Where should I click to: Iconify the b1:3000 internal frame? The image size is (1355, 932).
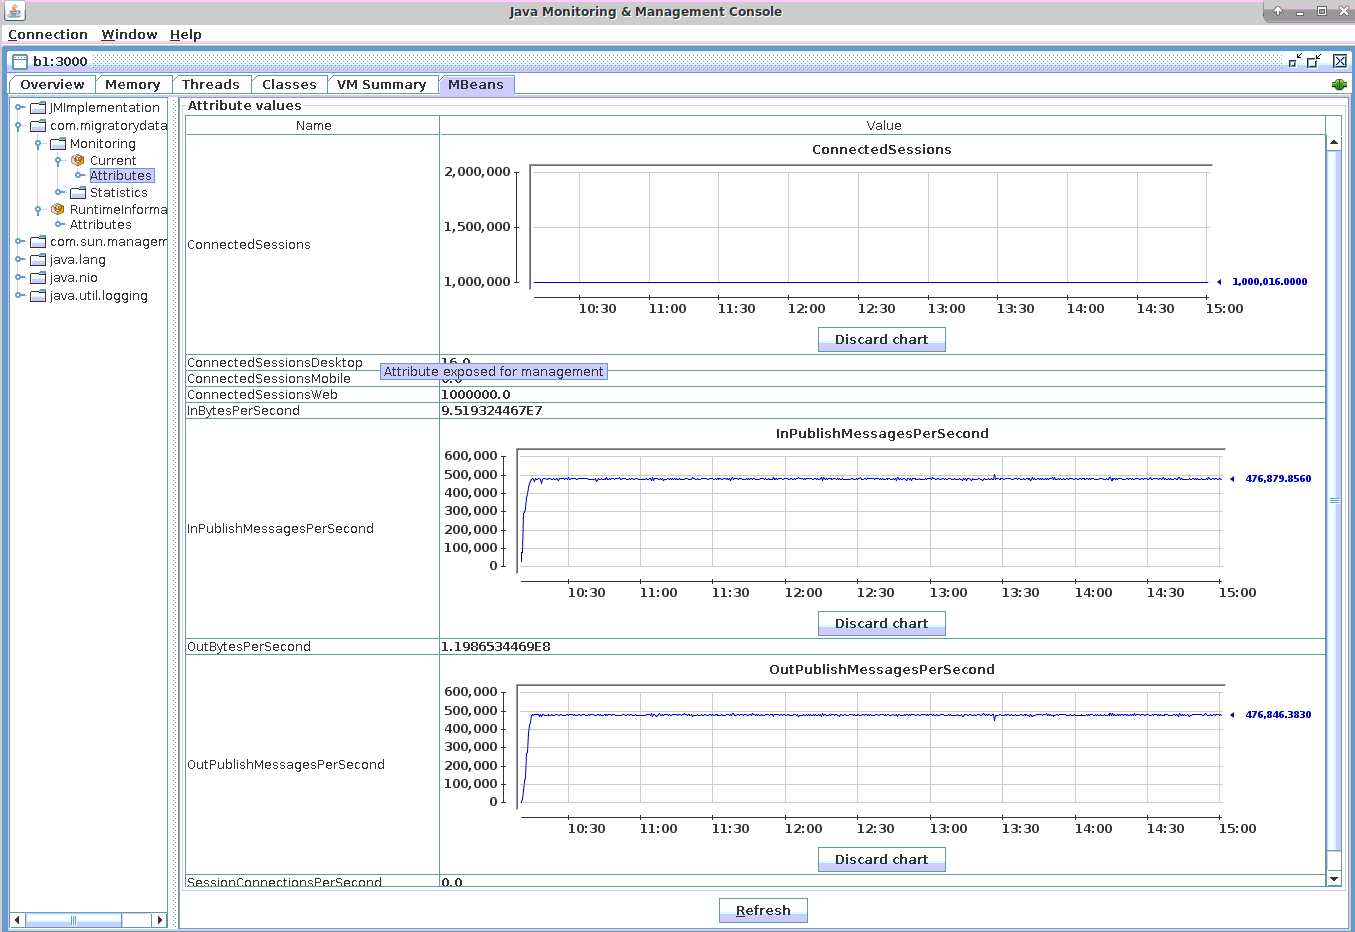coord(1295,61)
